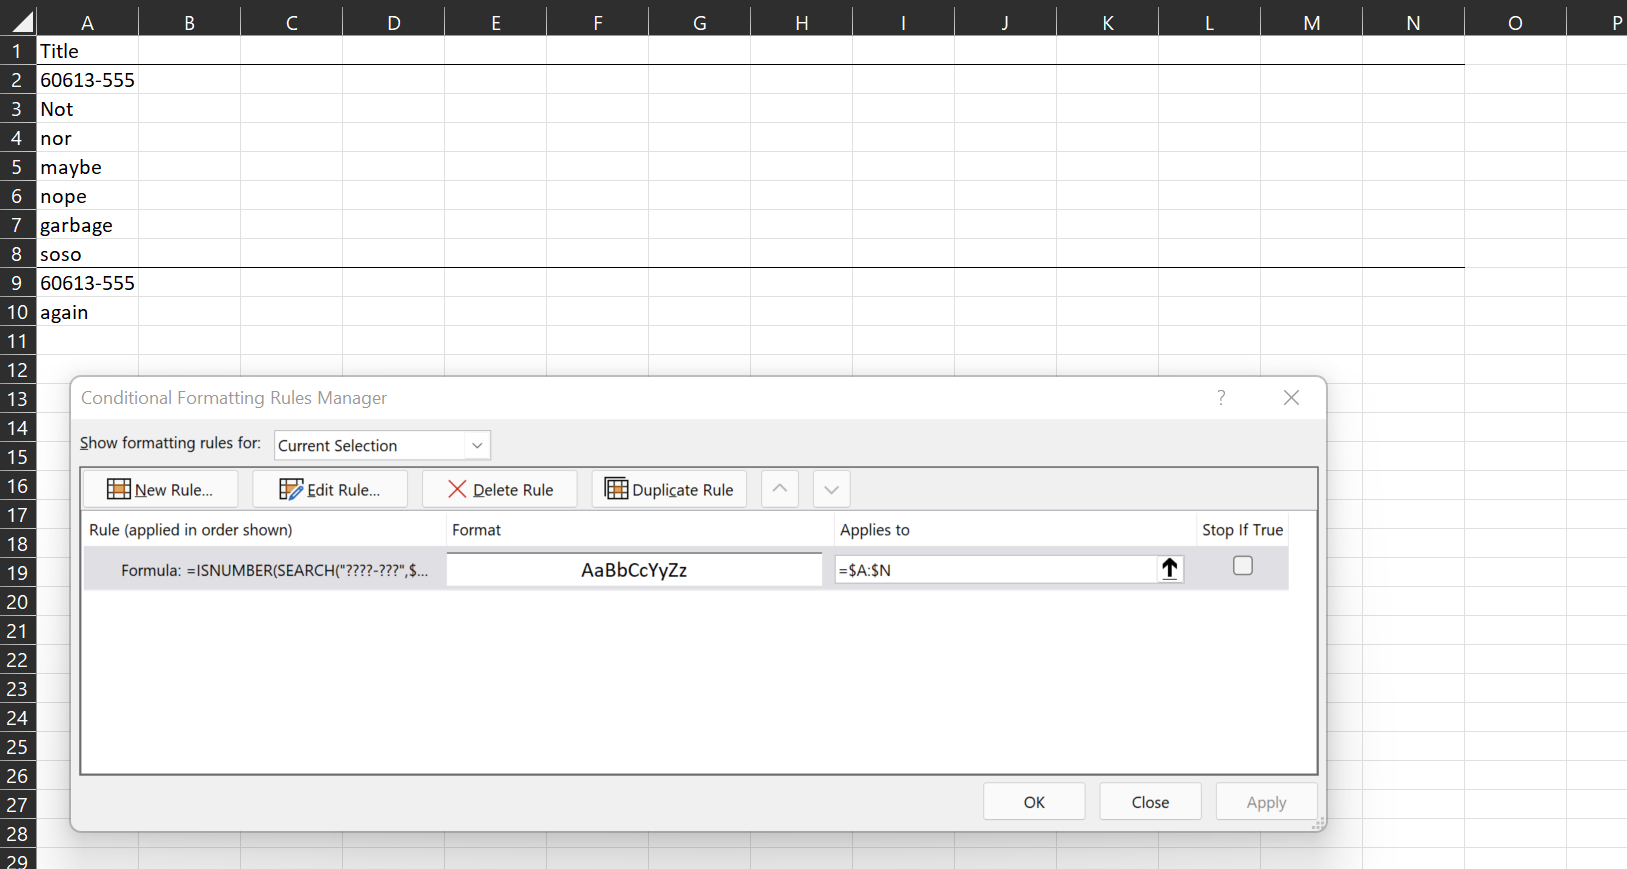Duplicate the selected rule

pos(669,489)
